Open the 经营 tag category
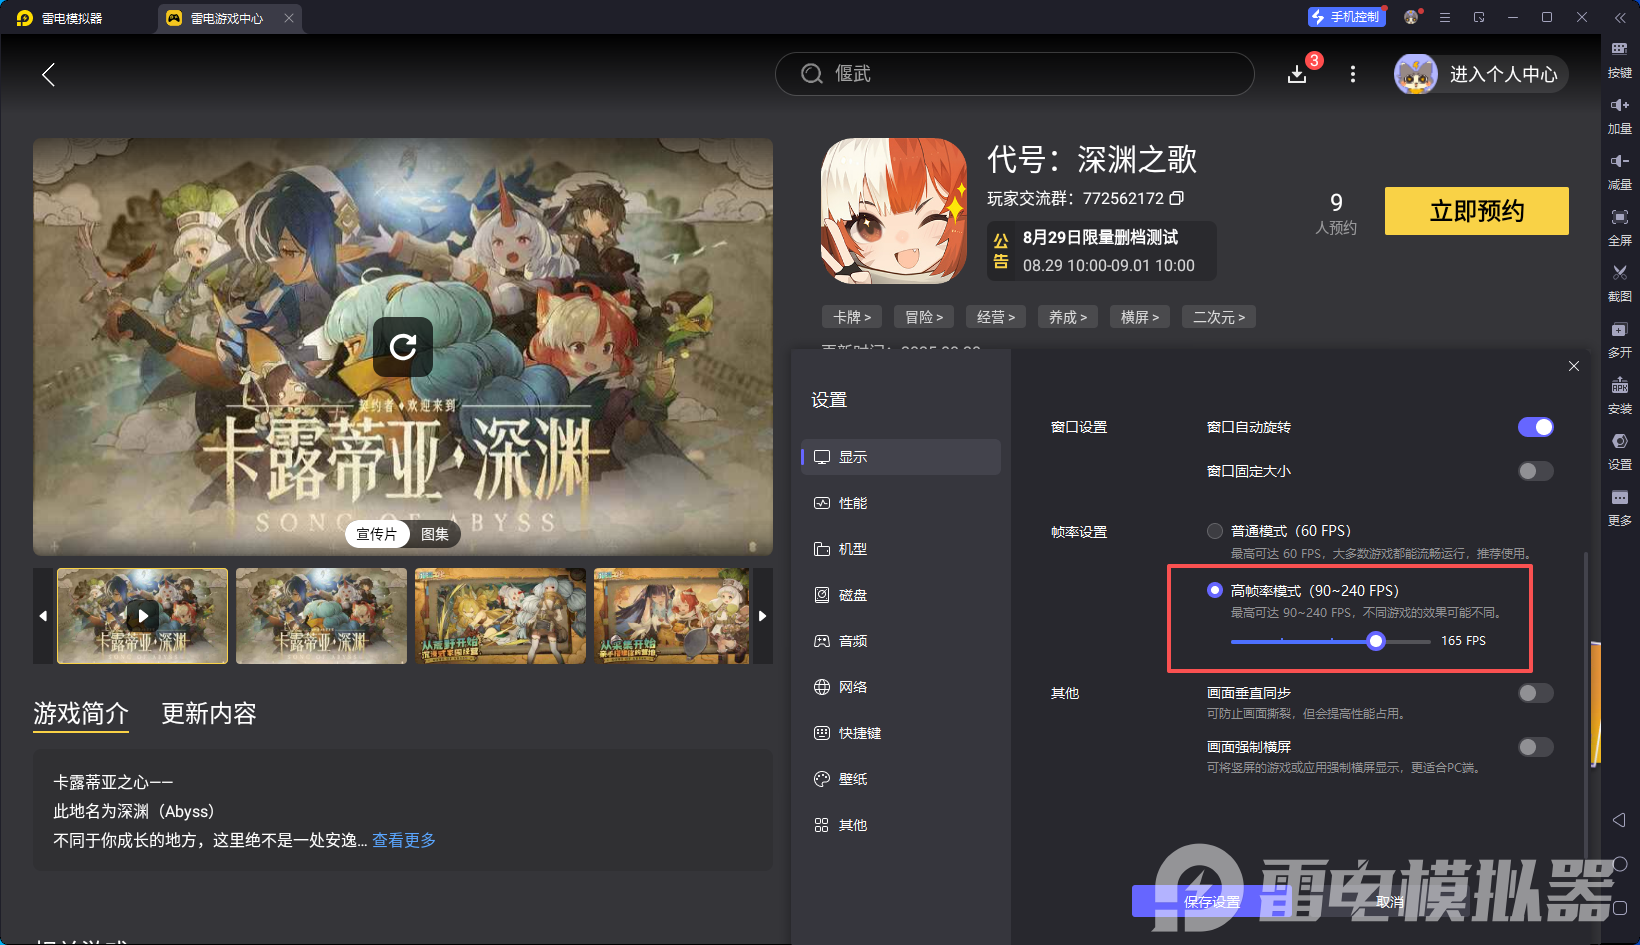Image resolution: width=1640 pixels, height=945 pixels. coord(996,317)
